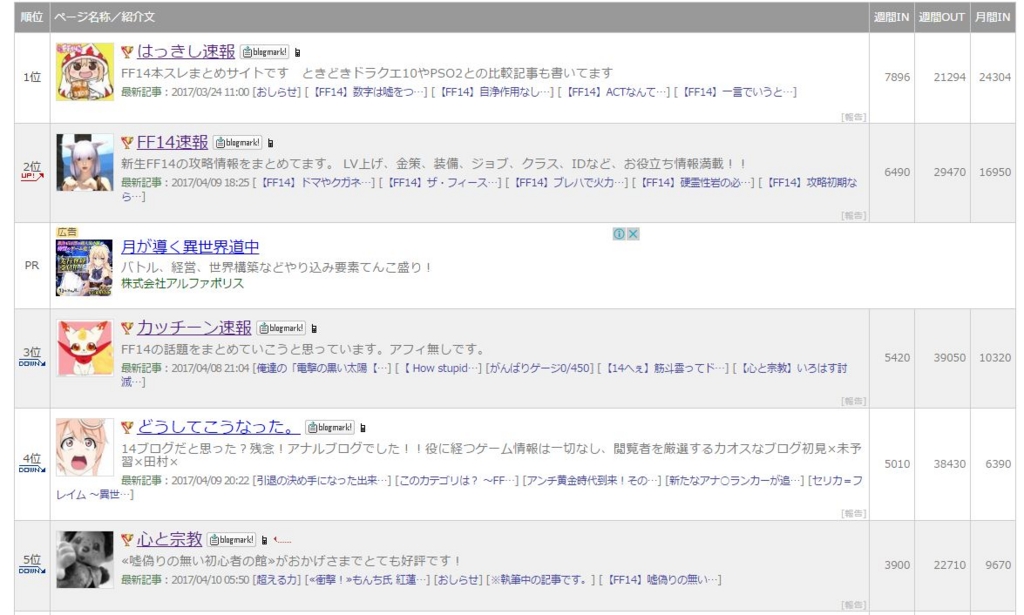Close the PR advertisement with the X icon
This screenshot has width=1024, height=615.
click(x=632, y=234)
